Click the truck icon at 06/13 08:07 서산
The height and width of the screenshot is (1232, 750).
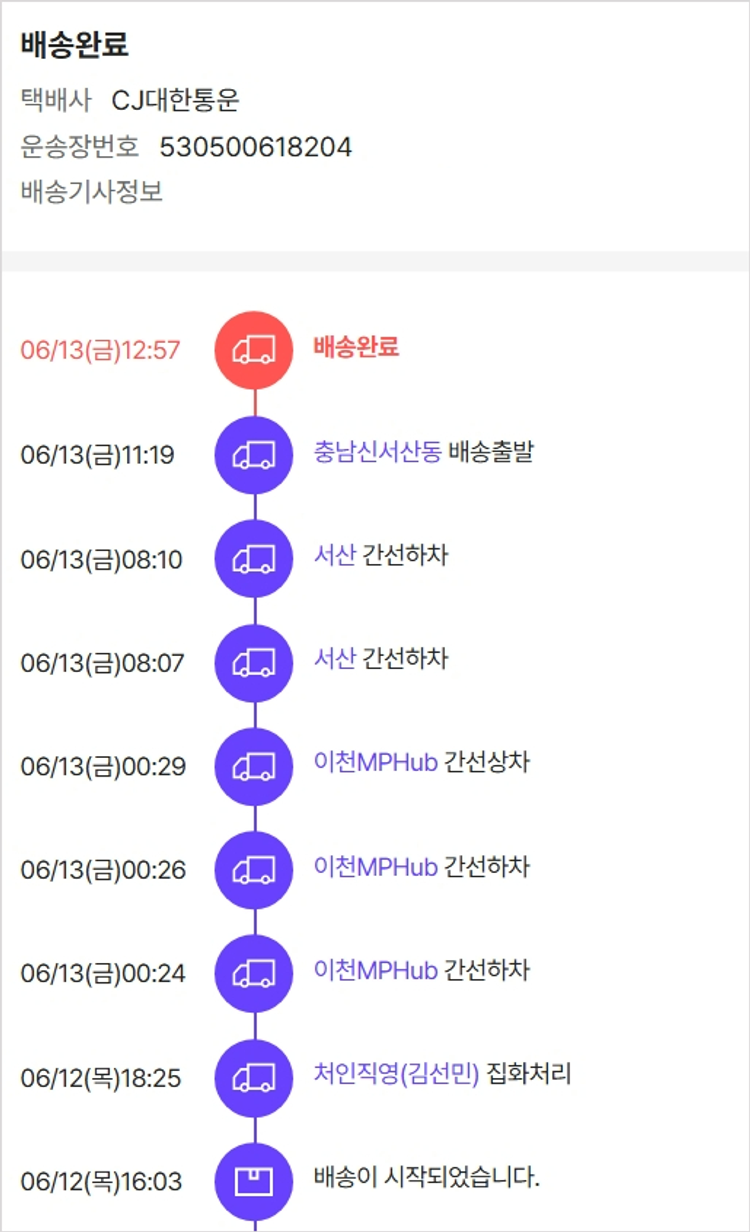pos(254,663)
